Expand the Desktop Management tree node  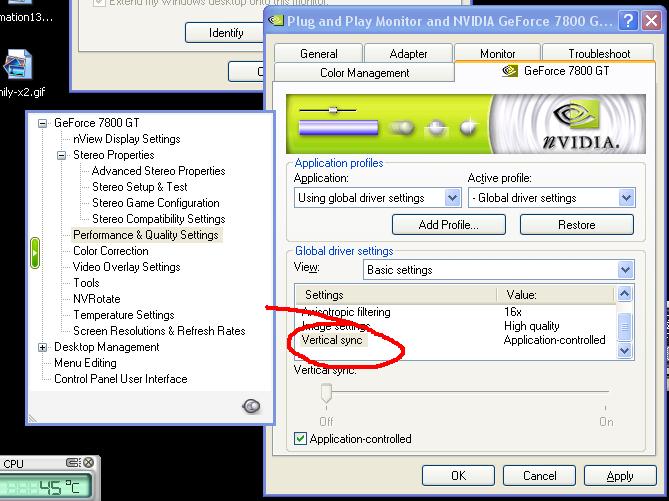click(43, 347)
